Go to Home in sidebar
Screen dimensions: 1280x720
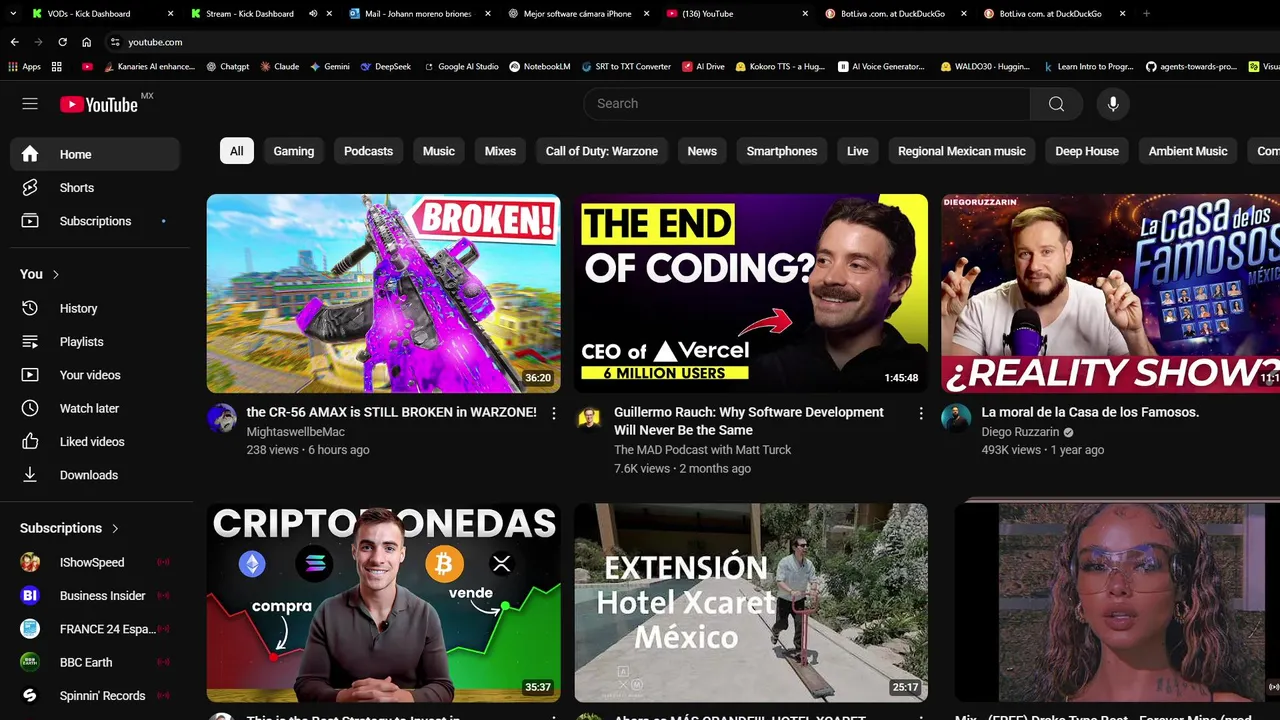(x=95, y=154)
